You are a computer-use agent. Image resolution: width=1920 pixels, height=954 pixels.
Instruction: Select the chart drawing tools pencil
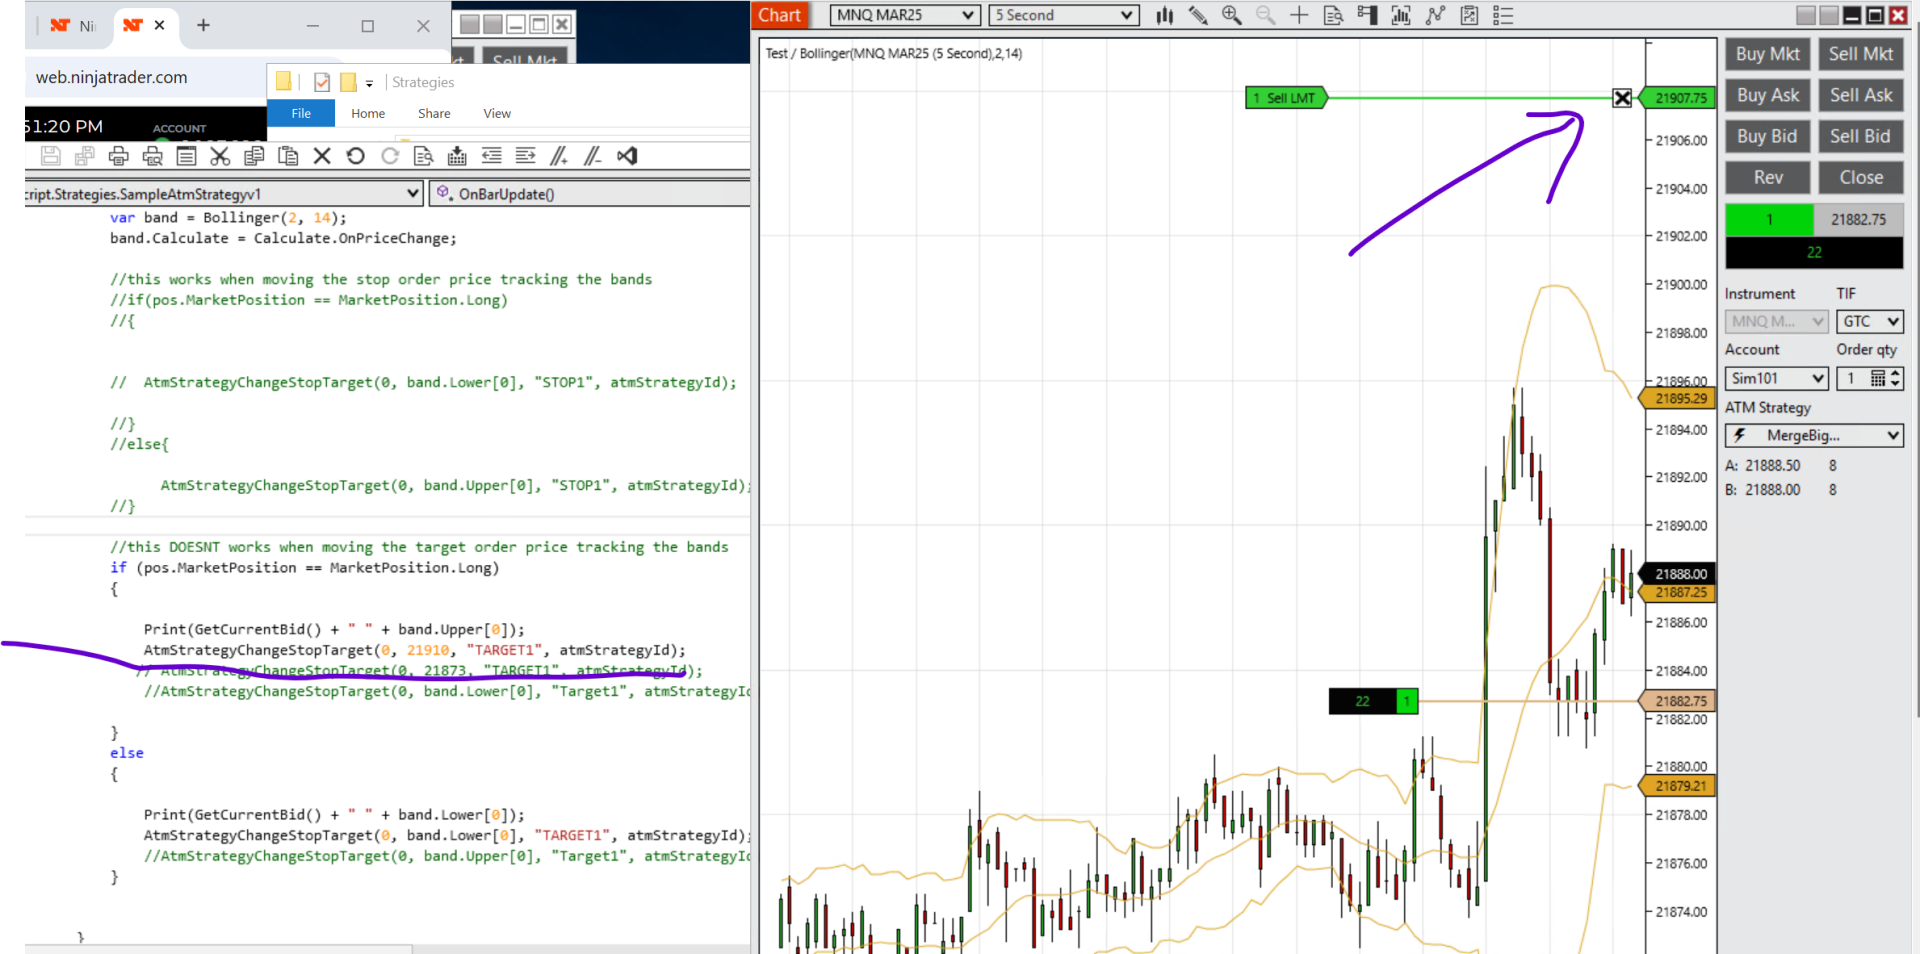1198,15
